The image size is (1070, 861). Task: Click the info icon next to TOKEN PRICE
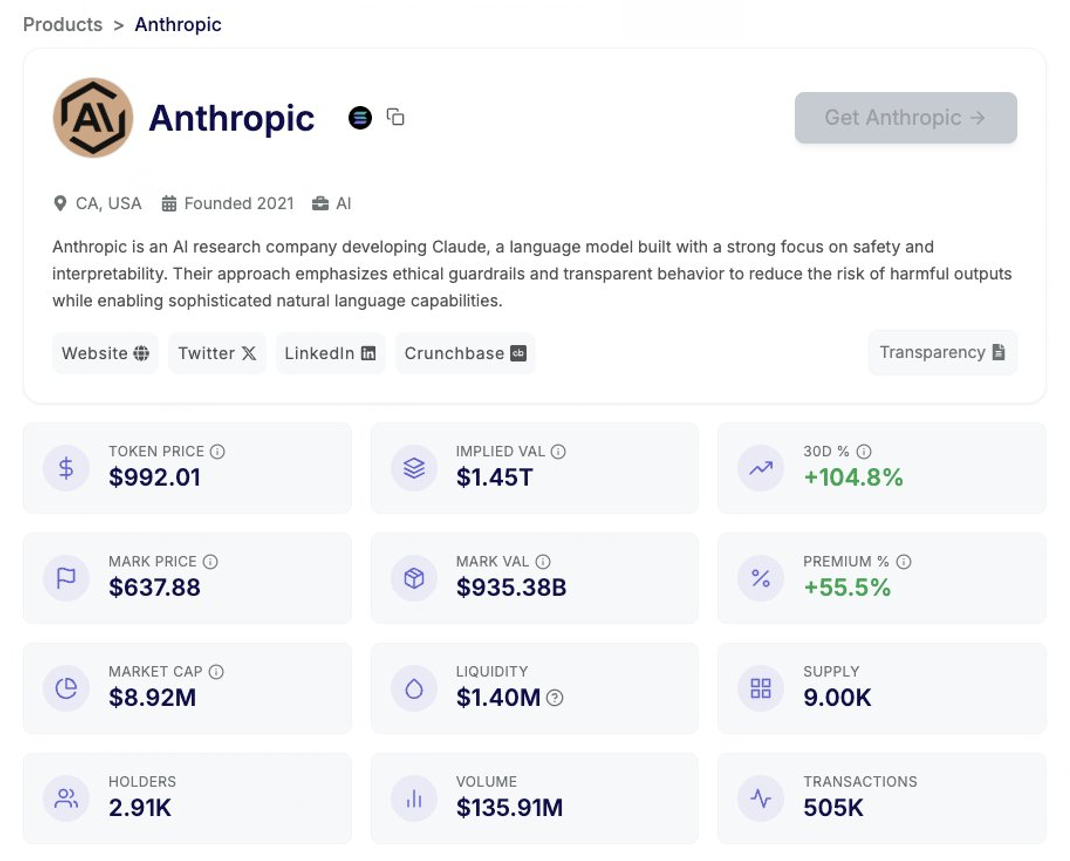tap(217, 452)
